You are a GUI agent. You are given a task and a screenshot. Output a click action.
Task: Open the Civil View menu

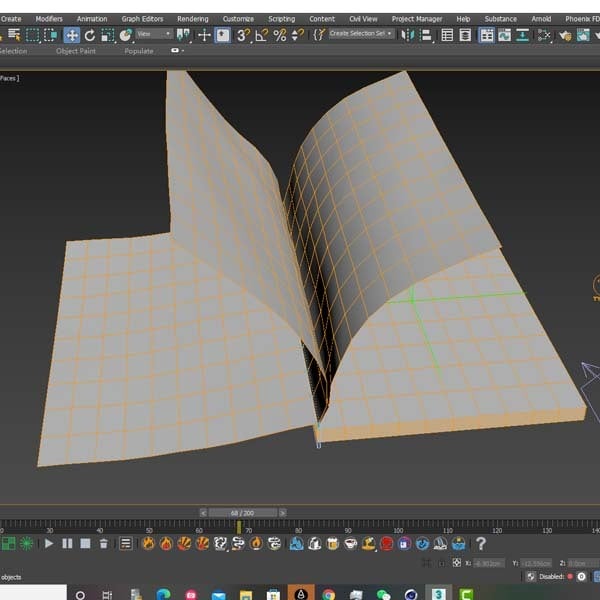click(363, 19)
